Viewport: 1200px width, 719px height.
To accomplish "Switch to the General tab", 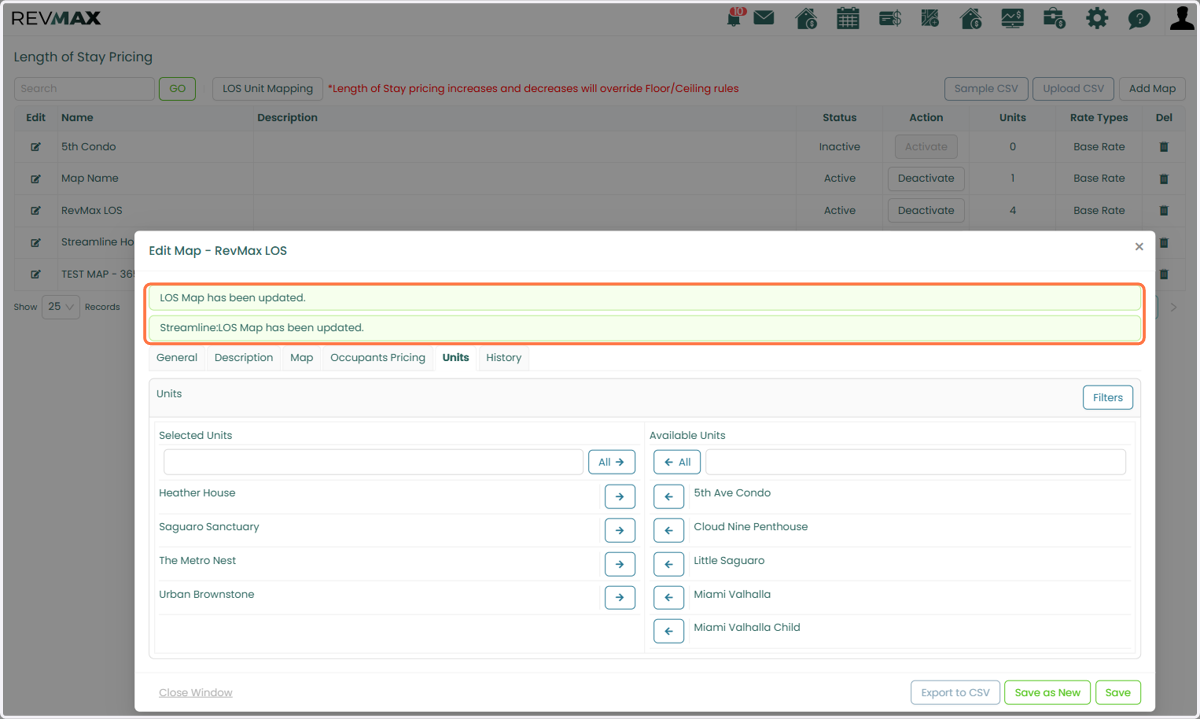I will [177, 358].
